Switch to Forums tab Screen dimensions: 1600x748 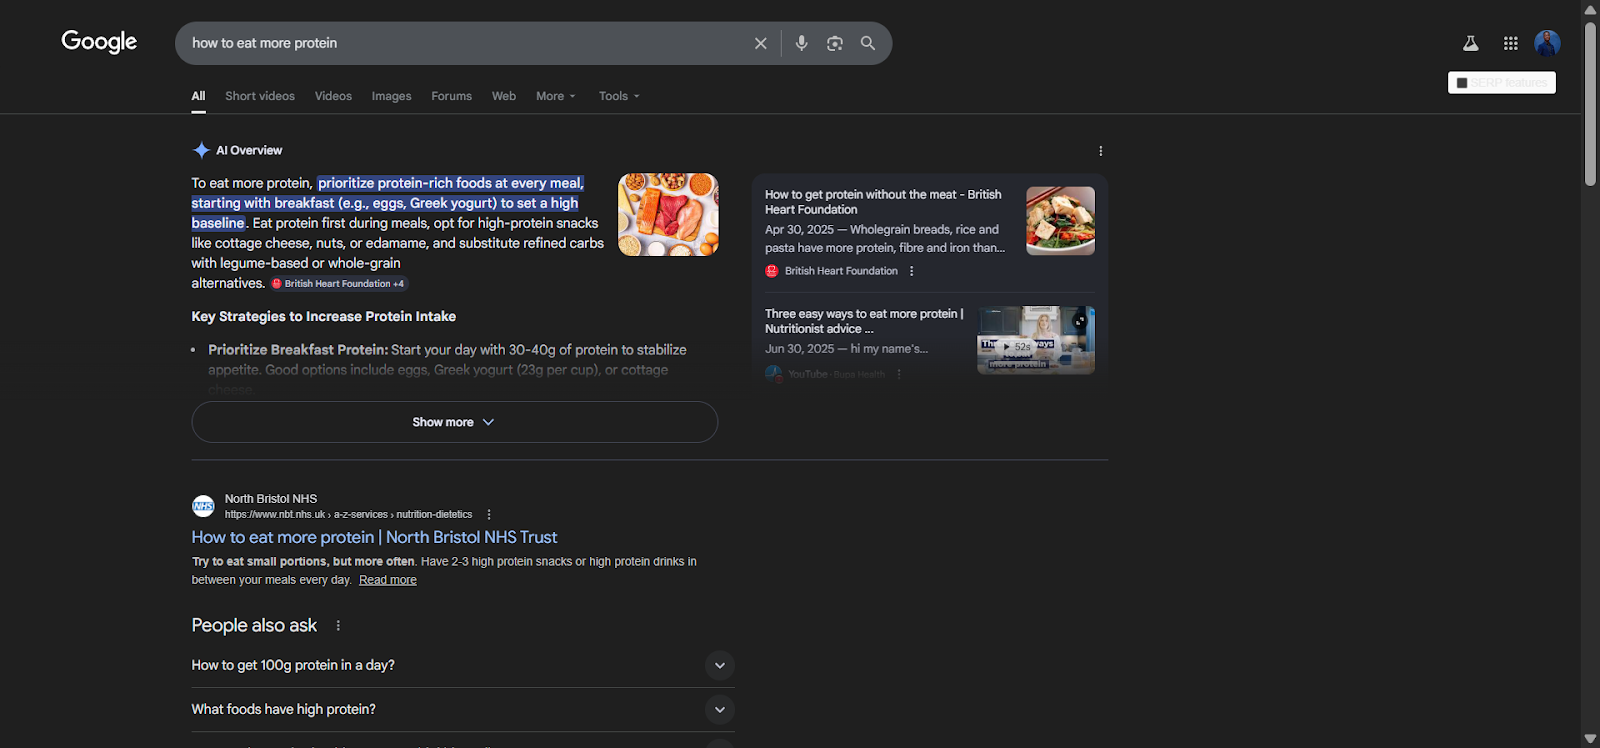tap(451, 96)
